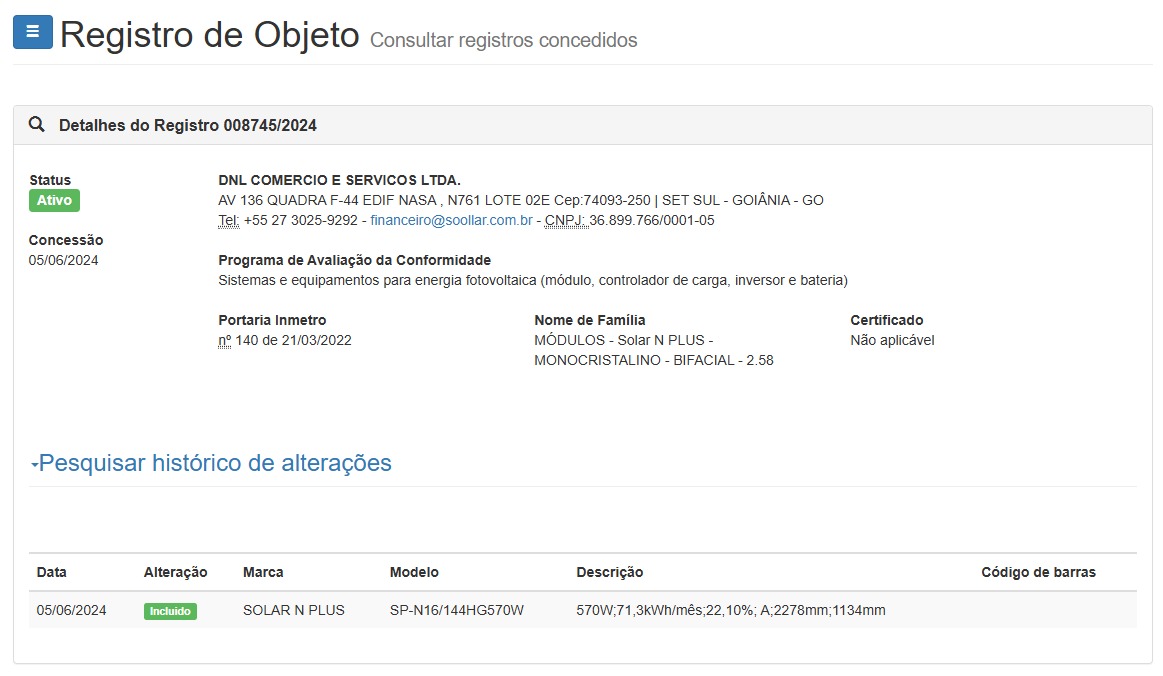
Task: Click the magnifier icon beside Detalhes do Registro
Action: [x=36, y=125]
